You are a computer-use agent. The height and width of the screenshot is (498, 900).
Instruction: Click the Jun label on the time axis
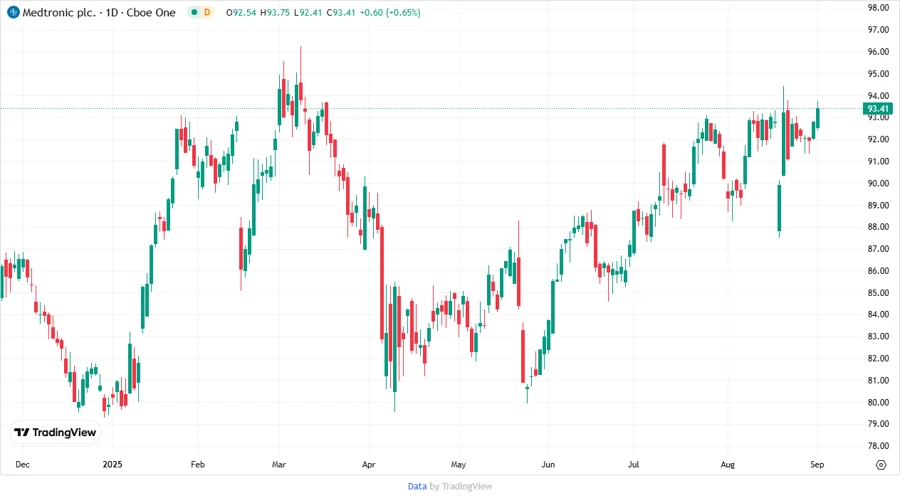click(548, 465)
